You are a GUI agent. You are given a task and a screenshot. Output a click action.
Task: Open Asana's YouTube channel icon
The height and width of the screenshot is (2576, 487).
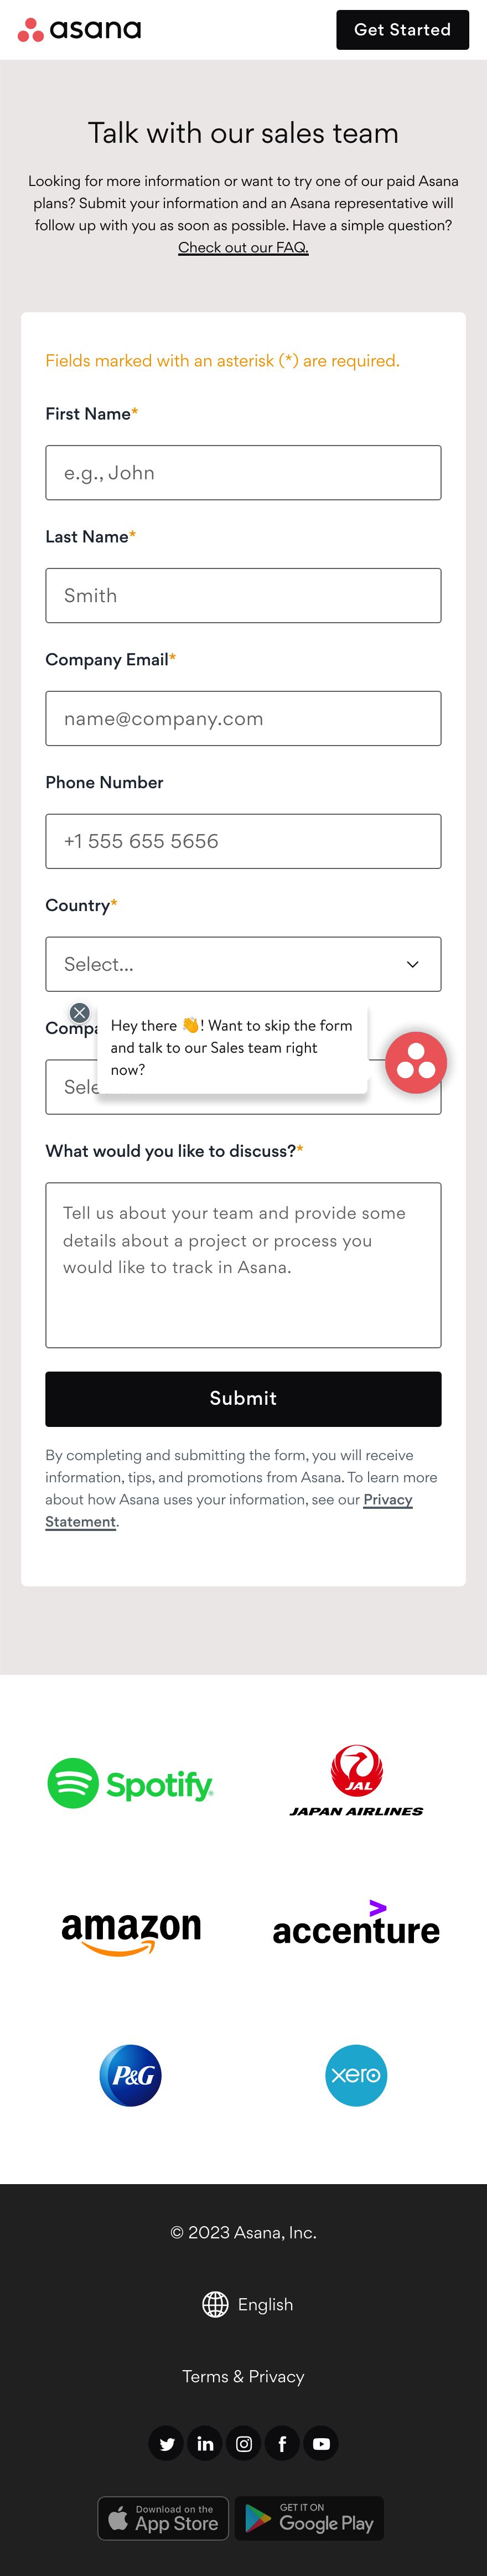pyautogui.click(x=321, y=2443)
